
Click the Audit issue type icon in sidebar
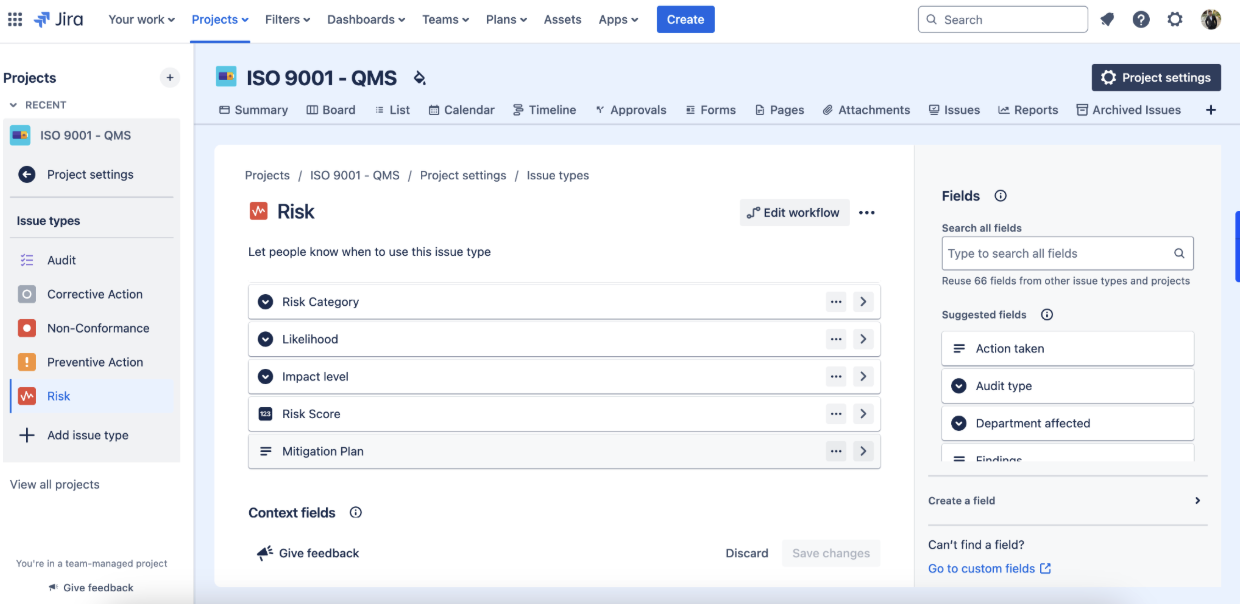[27, 260]
